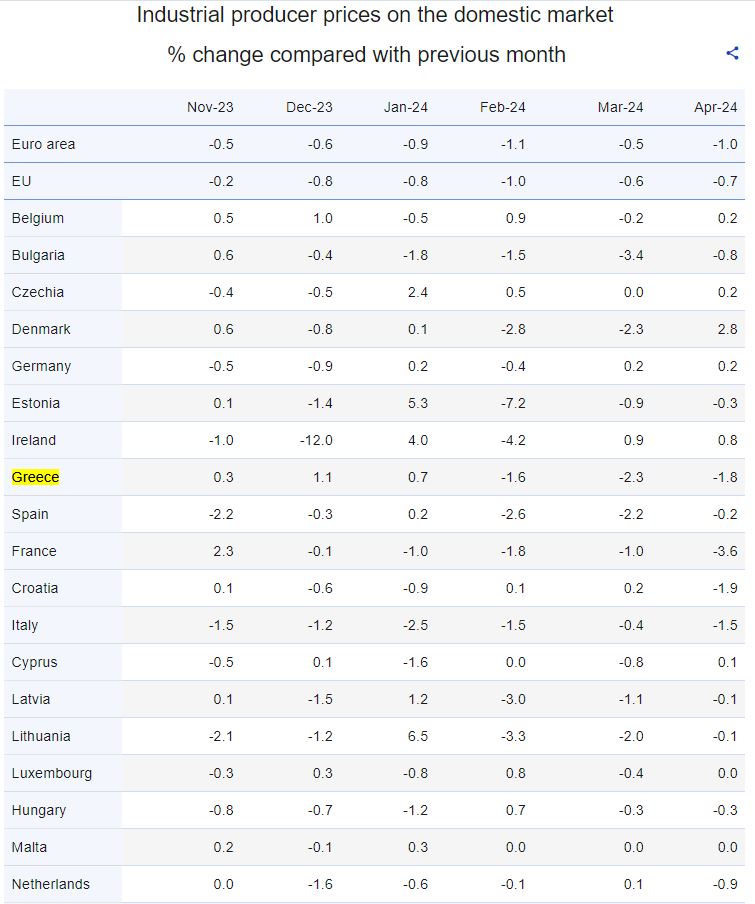Select the Bulgaria Mar-24 value -3.4
The width and height of the screenshot is (755, 904).
631,255
